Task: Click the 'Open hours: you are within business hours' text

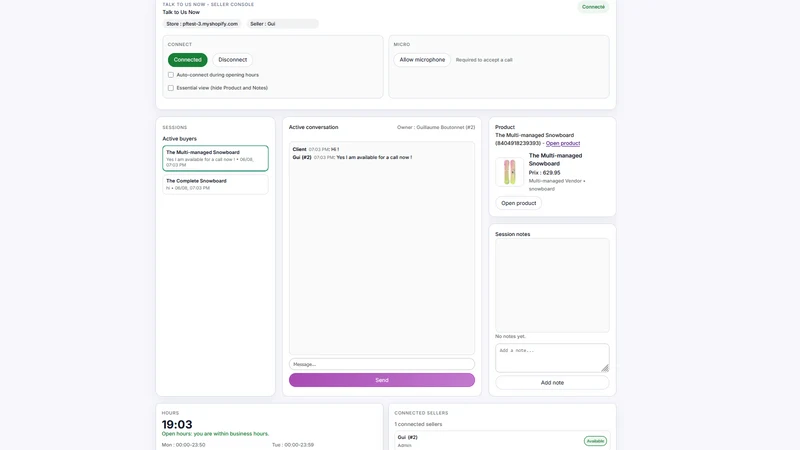Action: point(215,434)
